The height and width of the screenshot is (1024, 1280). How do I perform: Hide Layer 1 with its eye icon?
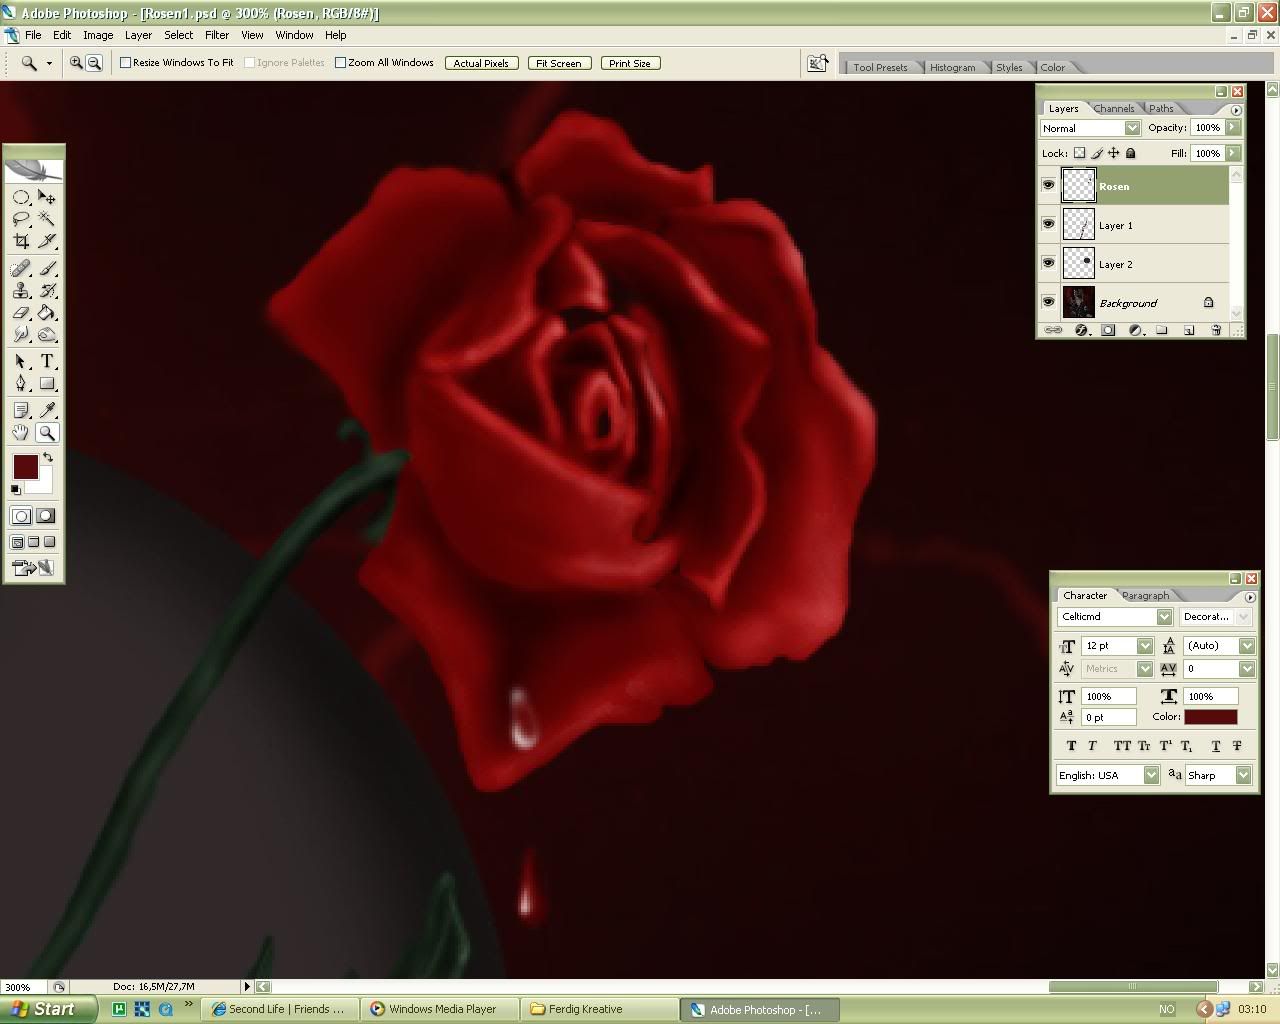click(1048, 224)
